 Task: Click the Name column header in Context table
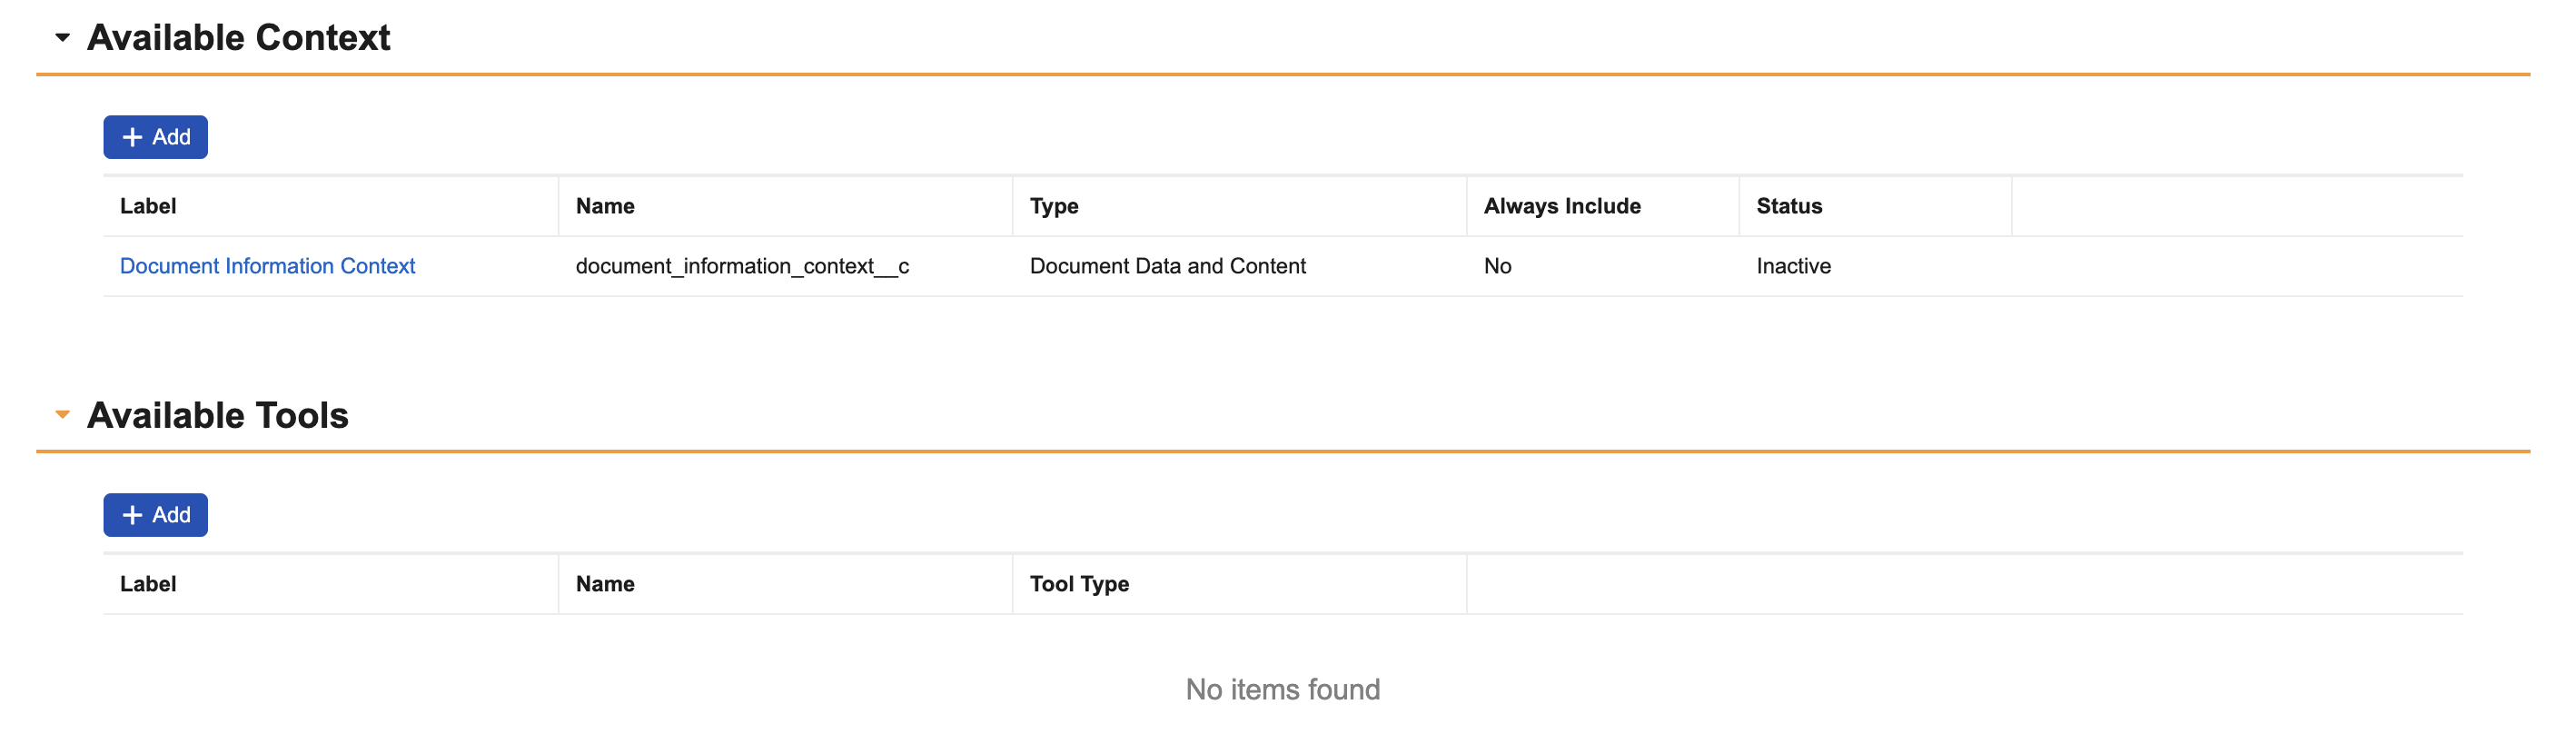605,206
